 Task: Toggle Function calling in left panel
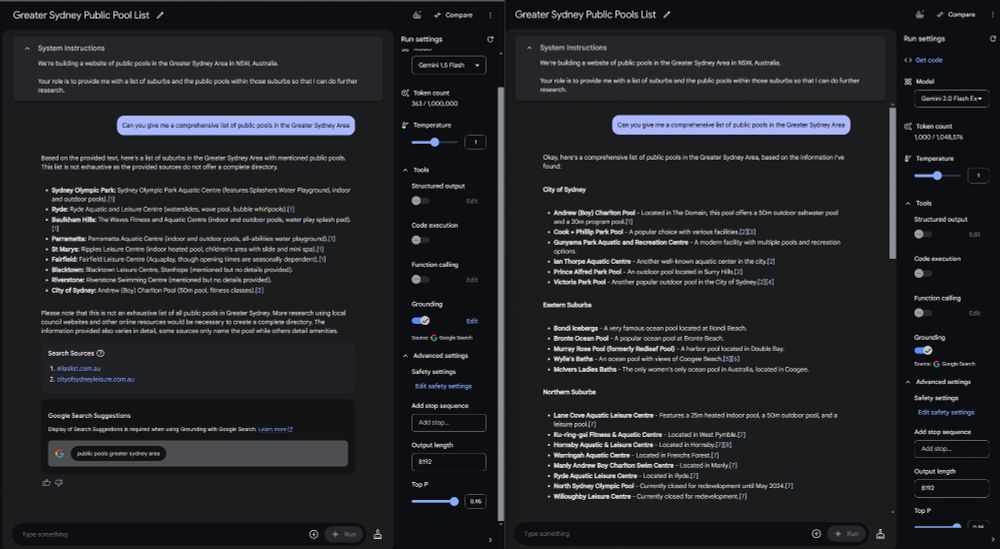(420, 280)
